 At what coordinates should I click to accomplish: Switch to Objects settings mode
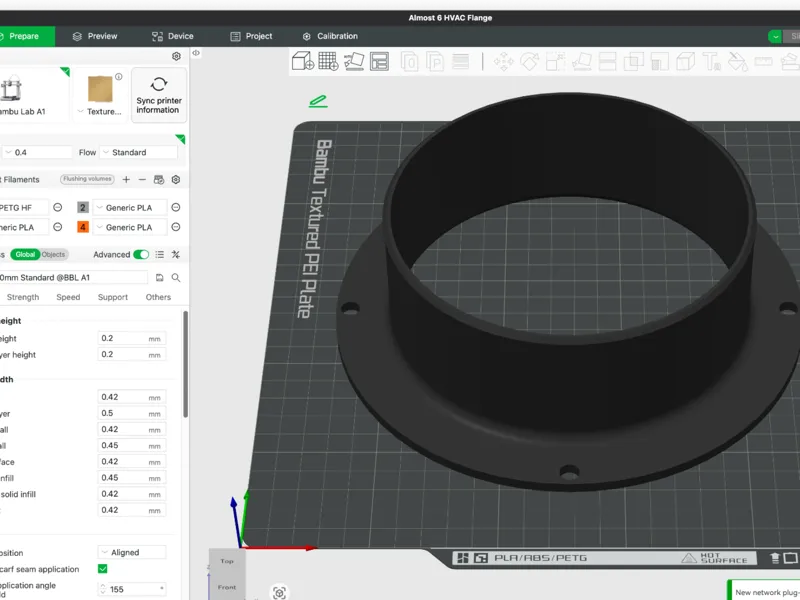[x=54, y=255]
